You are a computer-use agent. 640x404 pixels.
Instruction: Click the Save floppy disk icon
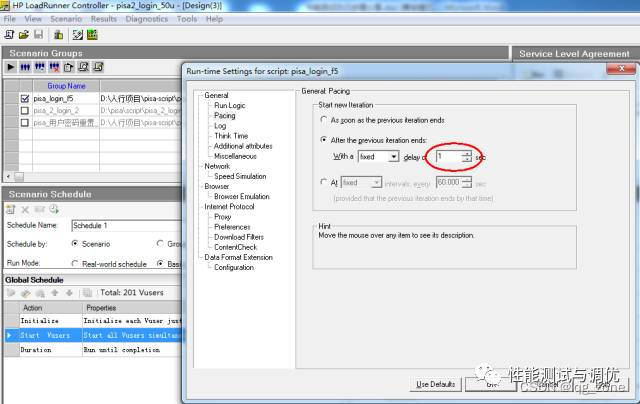coord(38,35)
